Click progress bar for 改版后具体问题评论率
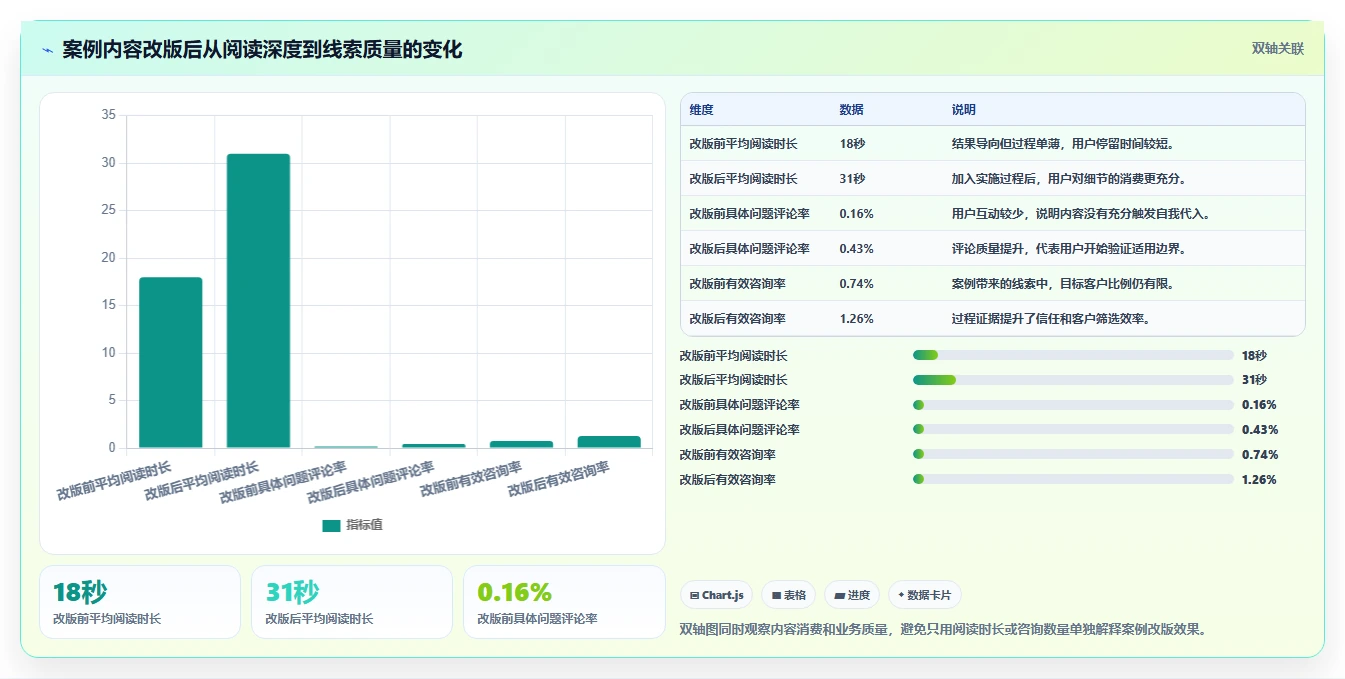The height and width of the screenshot is (679, 1345). [x=1073, y=430]
